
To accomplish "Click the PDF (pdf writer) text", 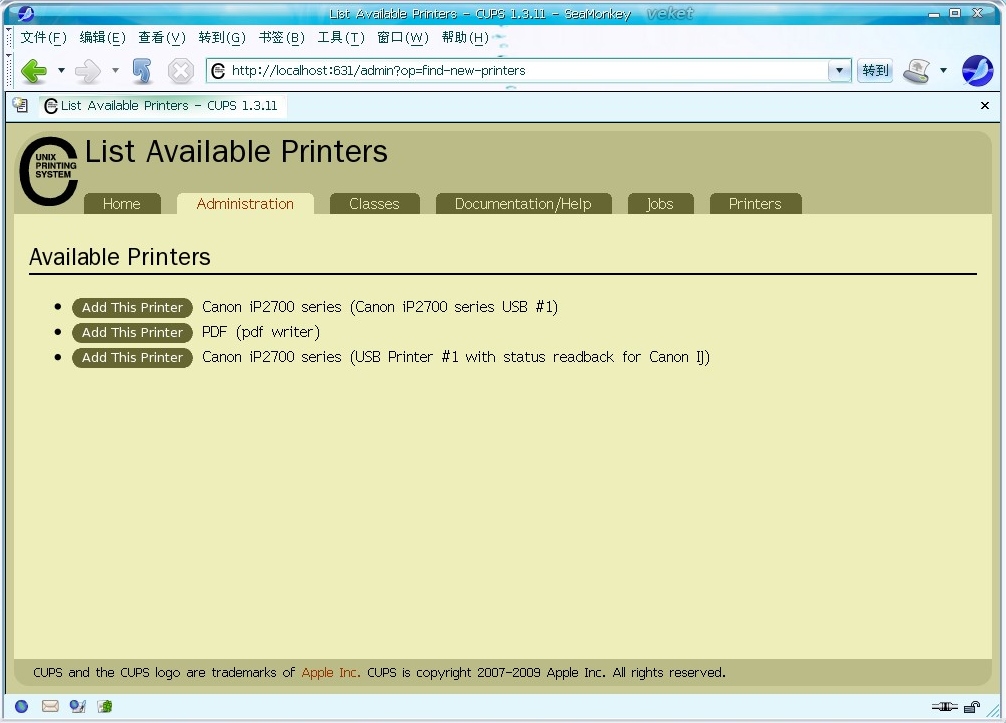I will [x=260, y=332].
